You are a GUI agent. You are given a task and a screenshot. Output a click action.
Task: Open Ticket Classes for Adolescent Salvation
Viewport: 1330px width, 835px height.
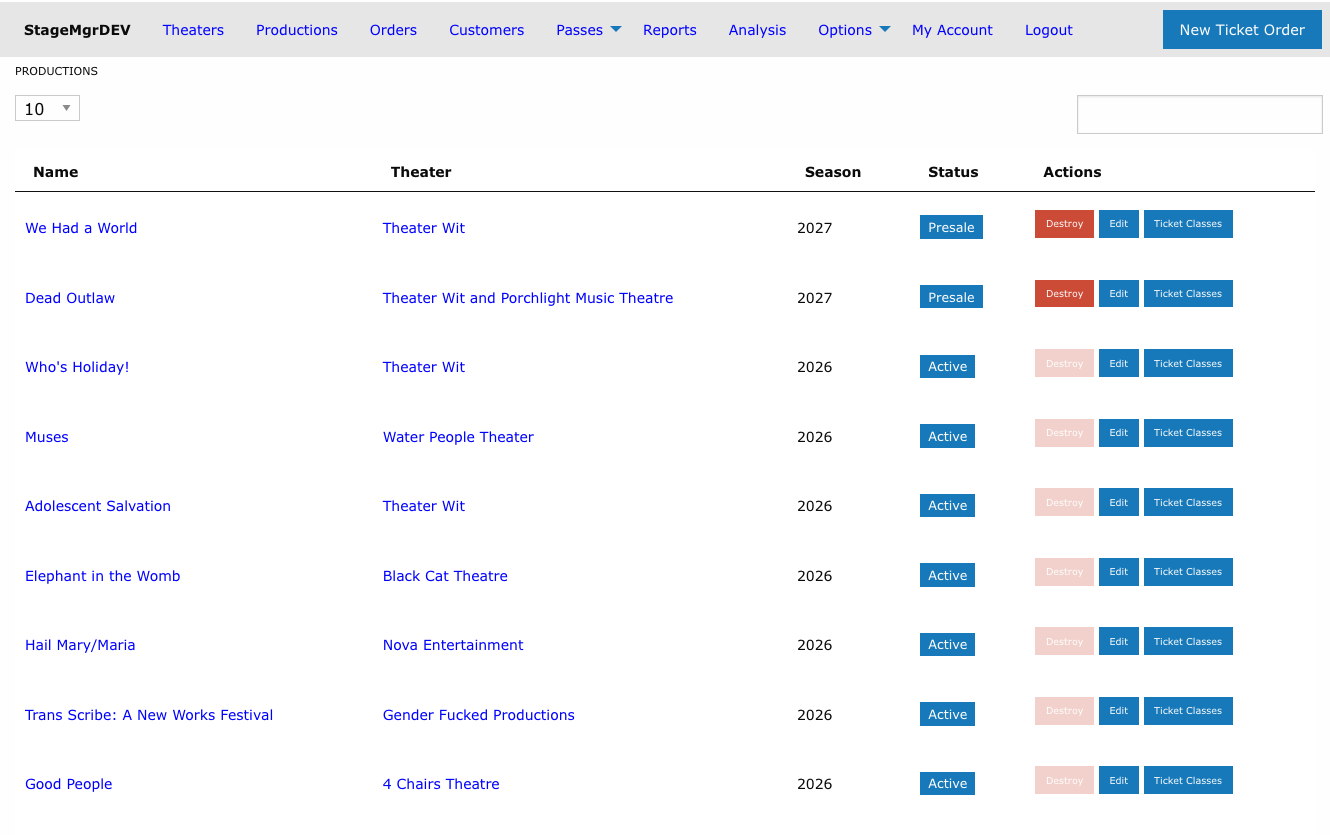tap(1188, 502)
